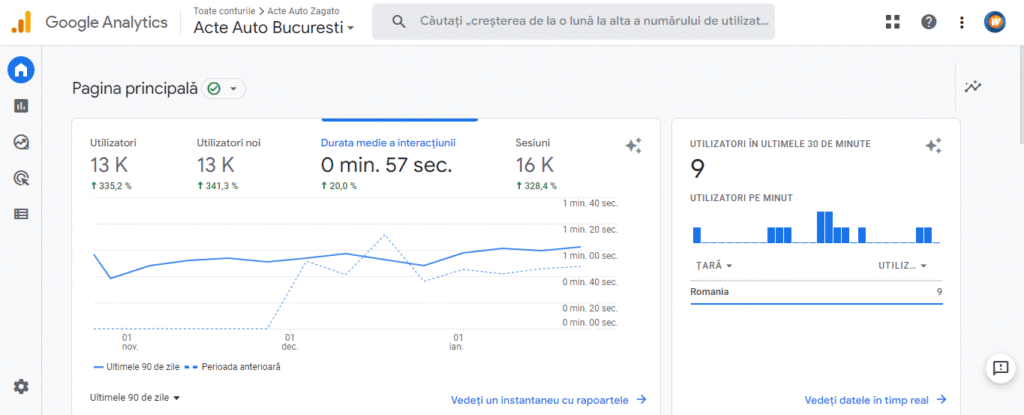Click sparkle insights icon on metrics card
The height and width of the screenshot is (415, 1024).
coord(633,146)
